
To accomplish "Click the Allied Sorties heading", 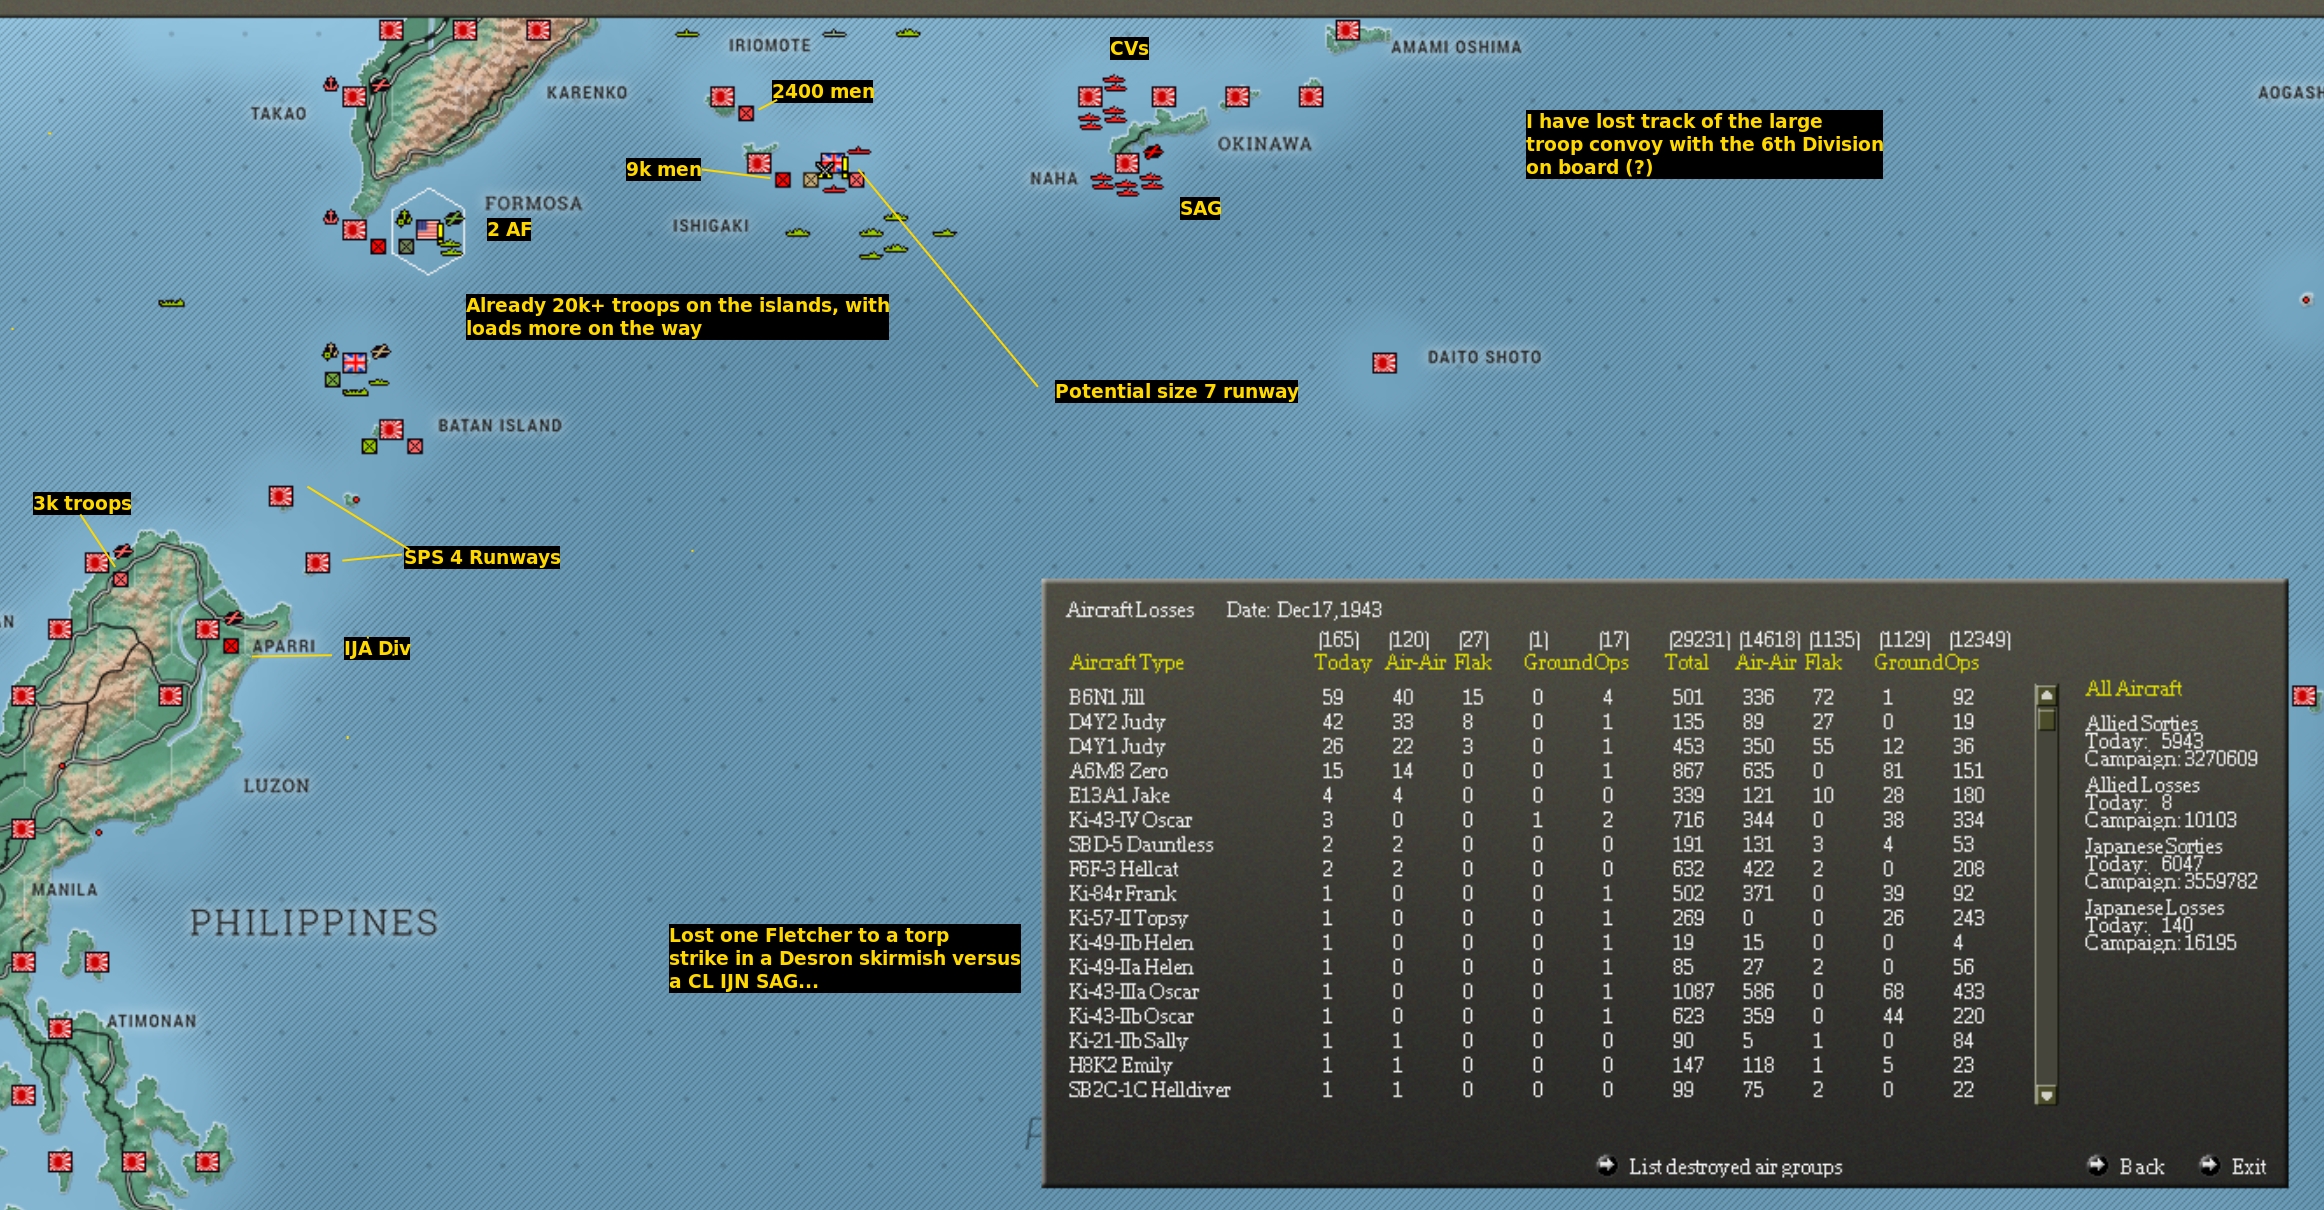I will click(x=2141, y=723).
